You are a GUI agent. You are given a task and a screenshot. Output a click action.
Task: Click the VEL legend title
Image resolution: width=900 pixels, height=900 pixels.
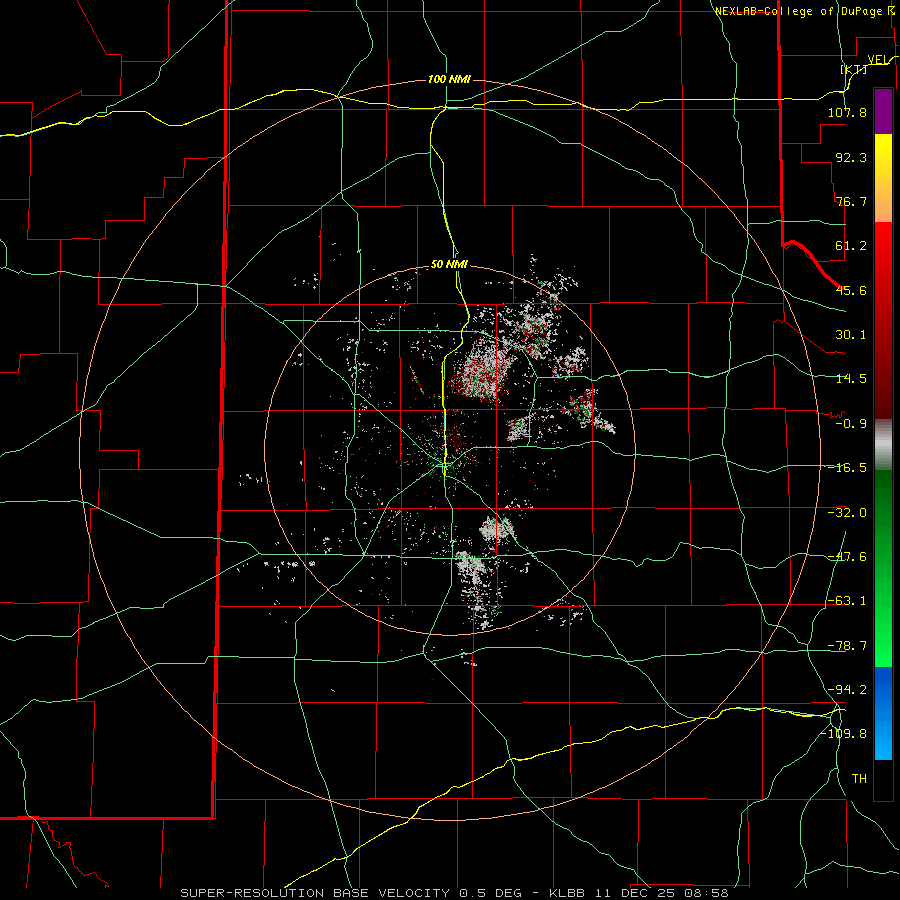pyautogui.click(x=879, y=59)
